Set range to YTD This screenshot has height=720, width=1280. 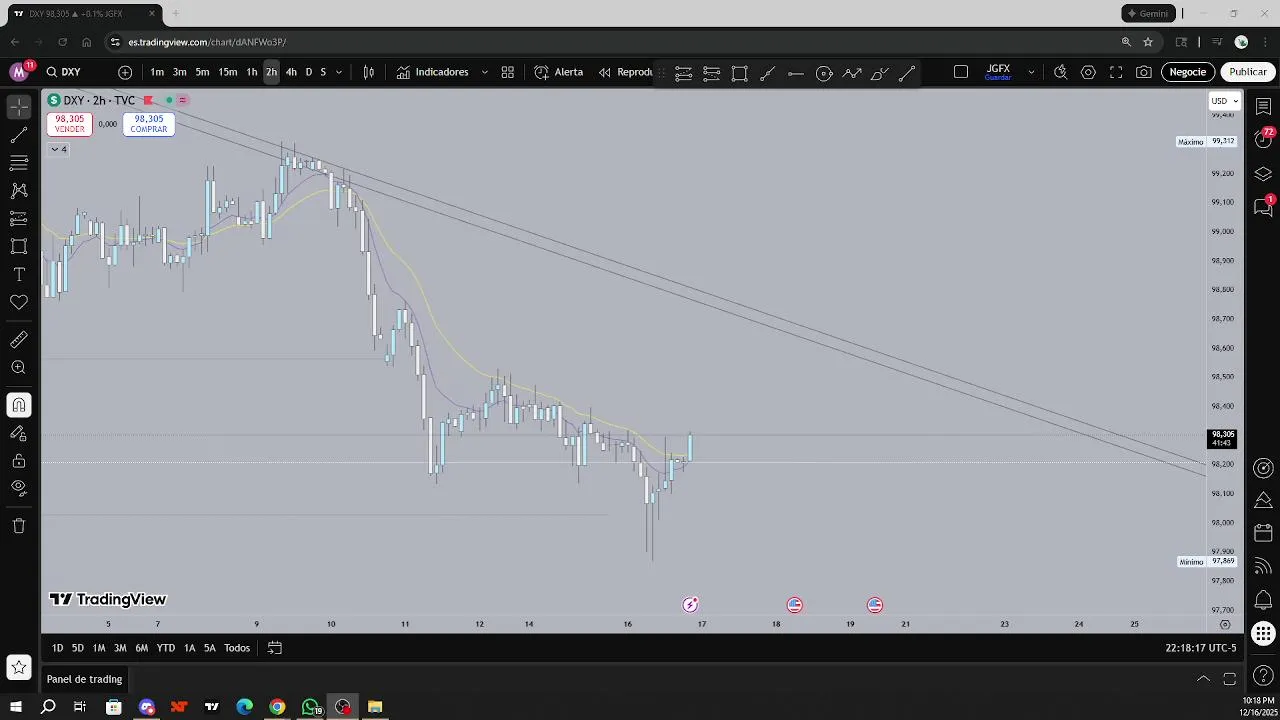(165, 648)
